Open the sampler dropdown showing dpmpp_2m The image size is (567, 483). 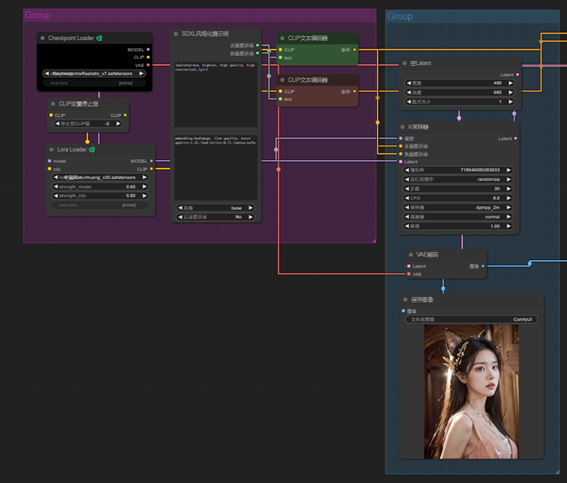point(457,208)
